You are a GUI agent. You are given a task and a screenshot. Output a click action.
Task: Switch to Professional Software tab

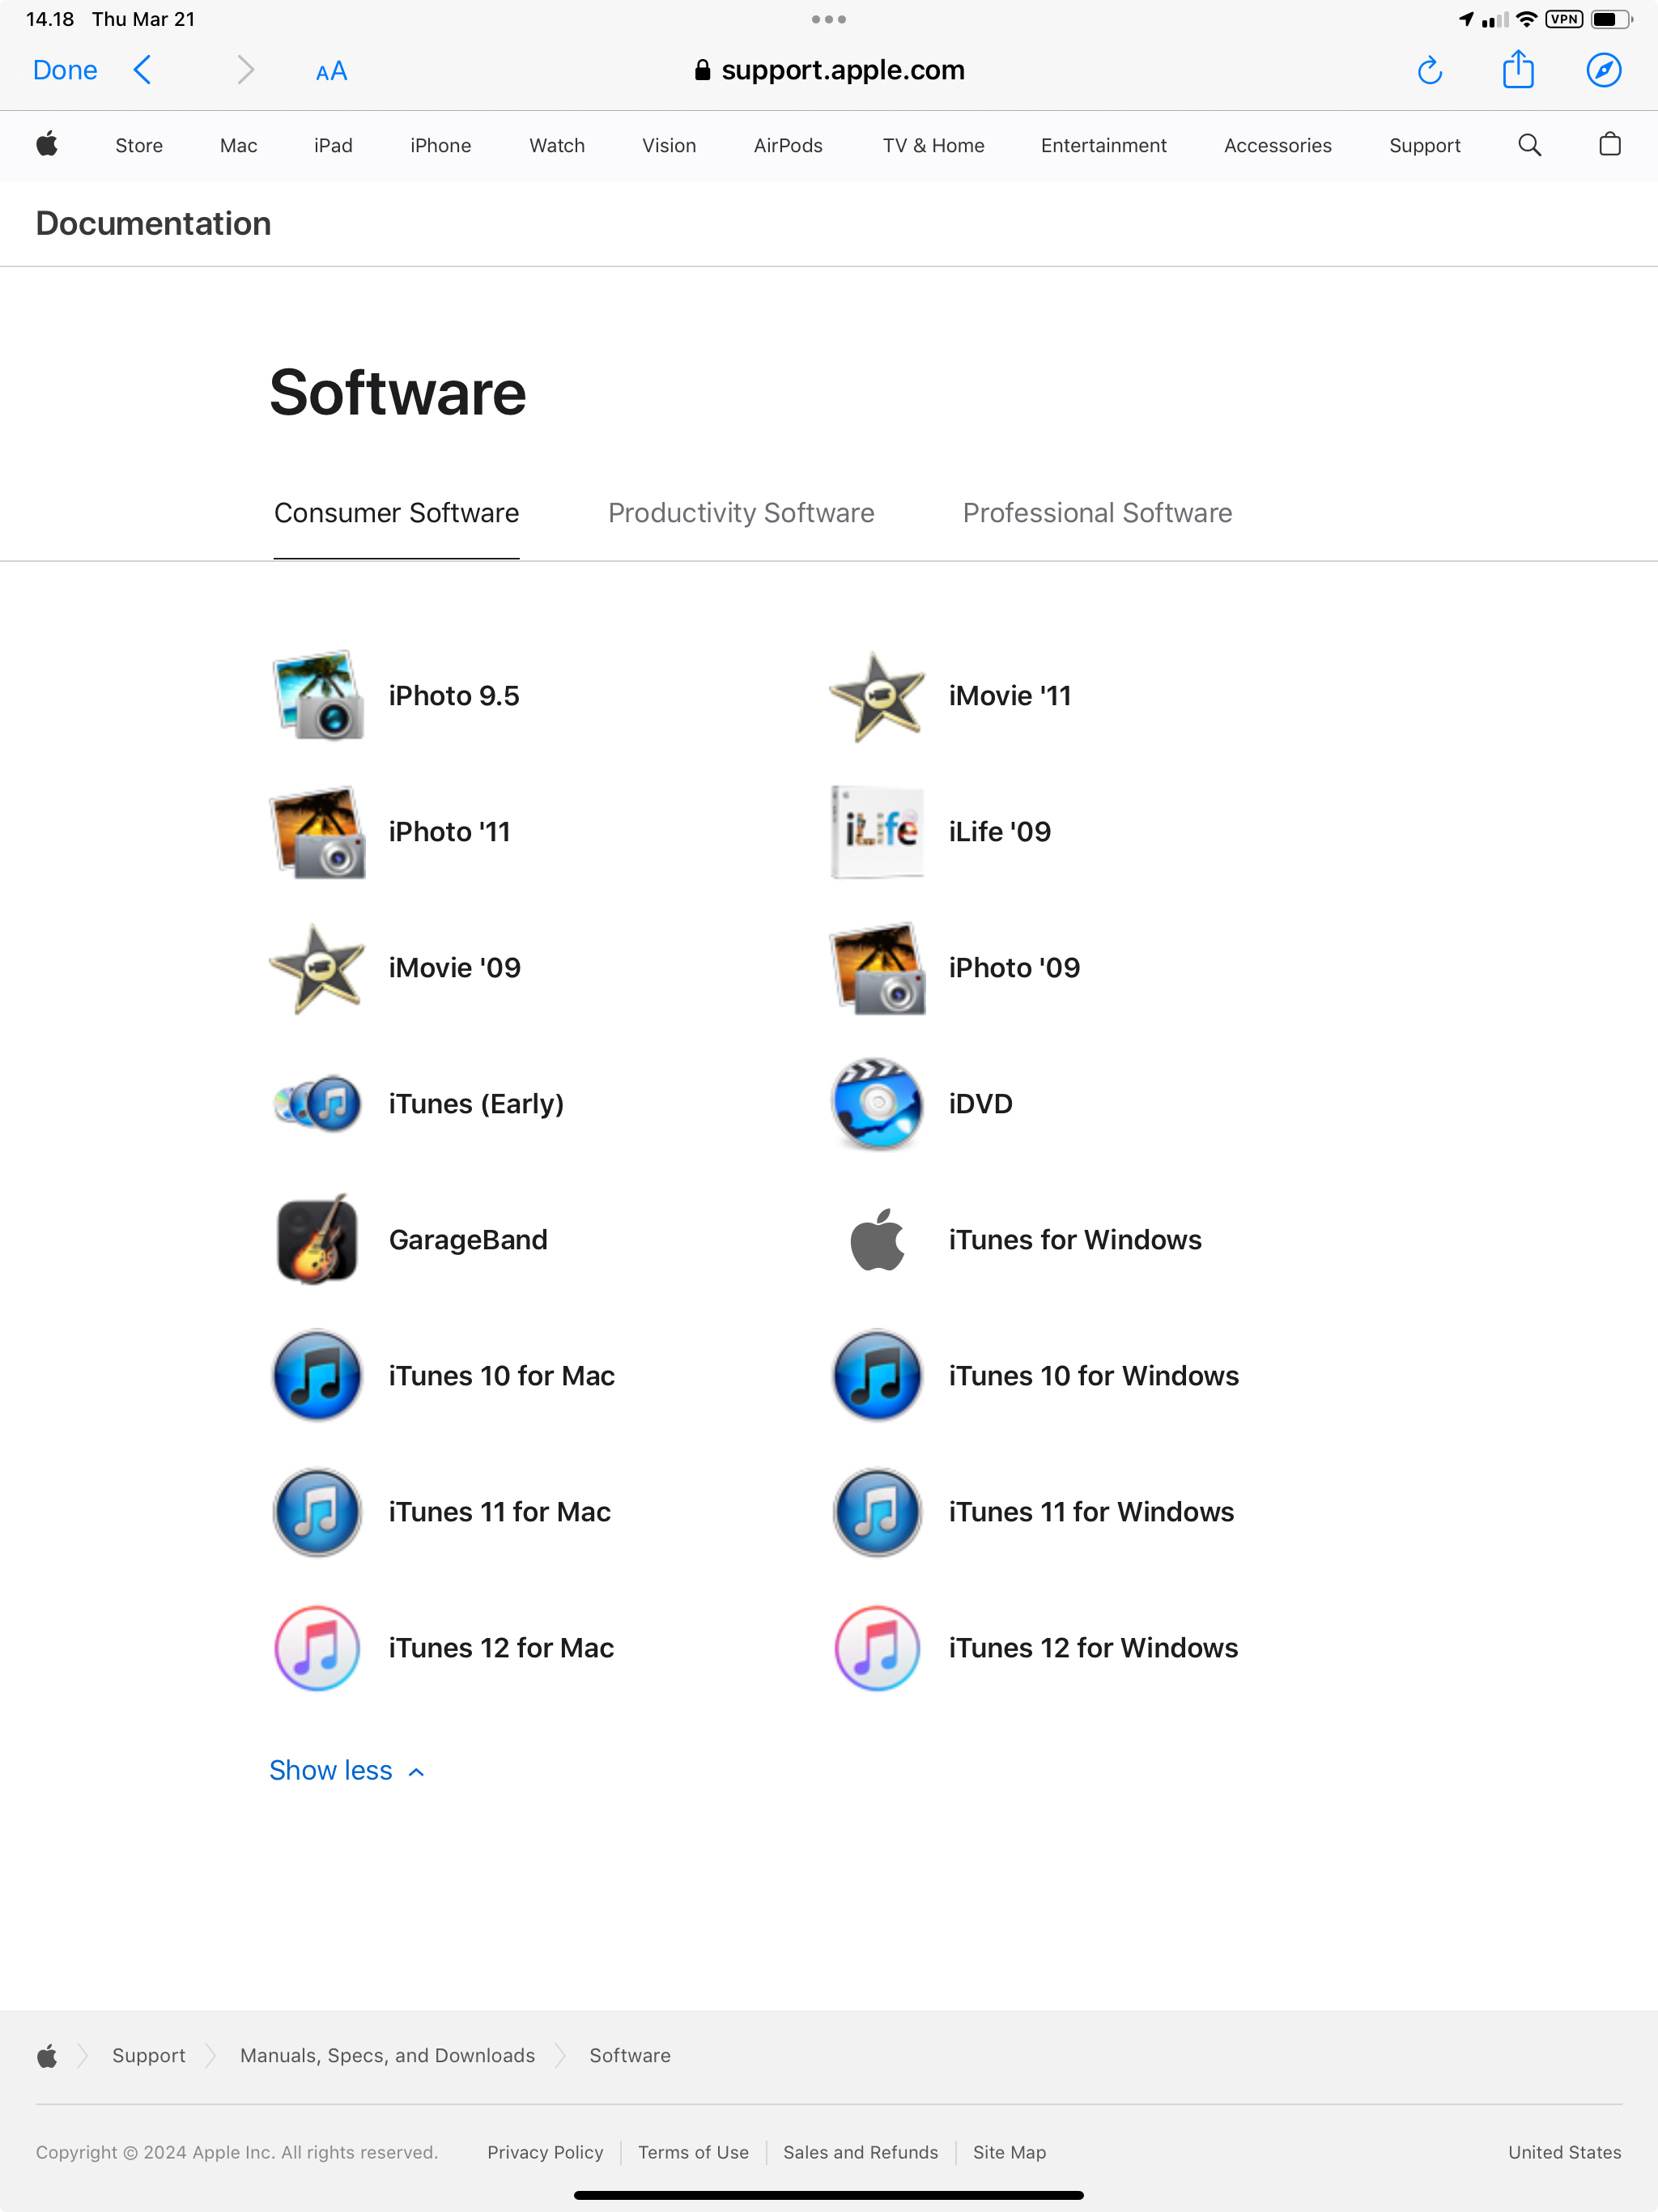[1097, 513]
